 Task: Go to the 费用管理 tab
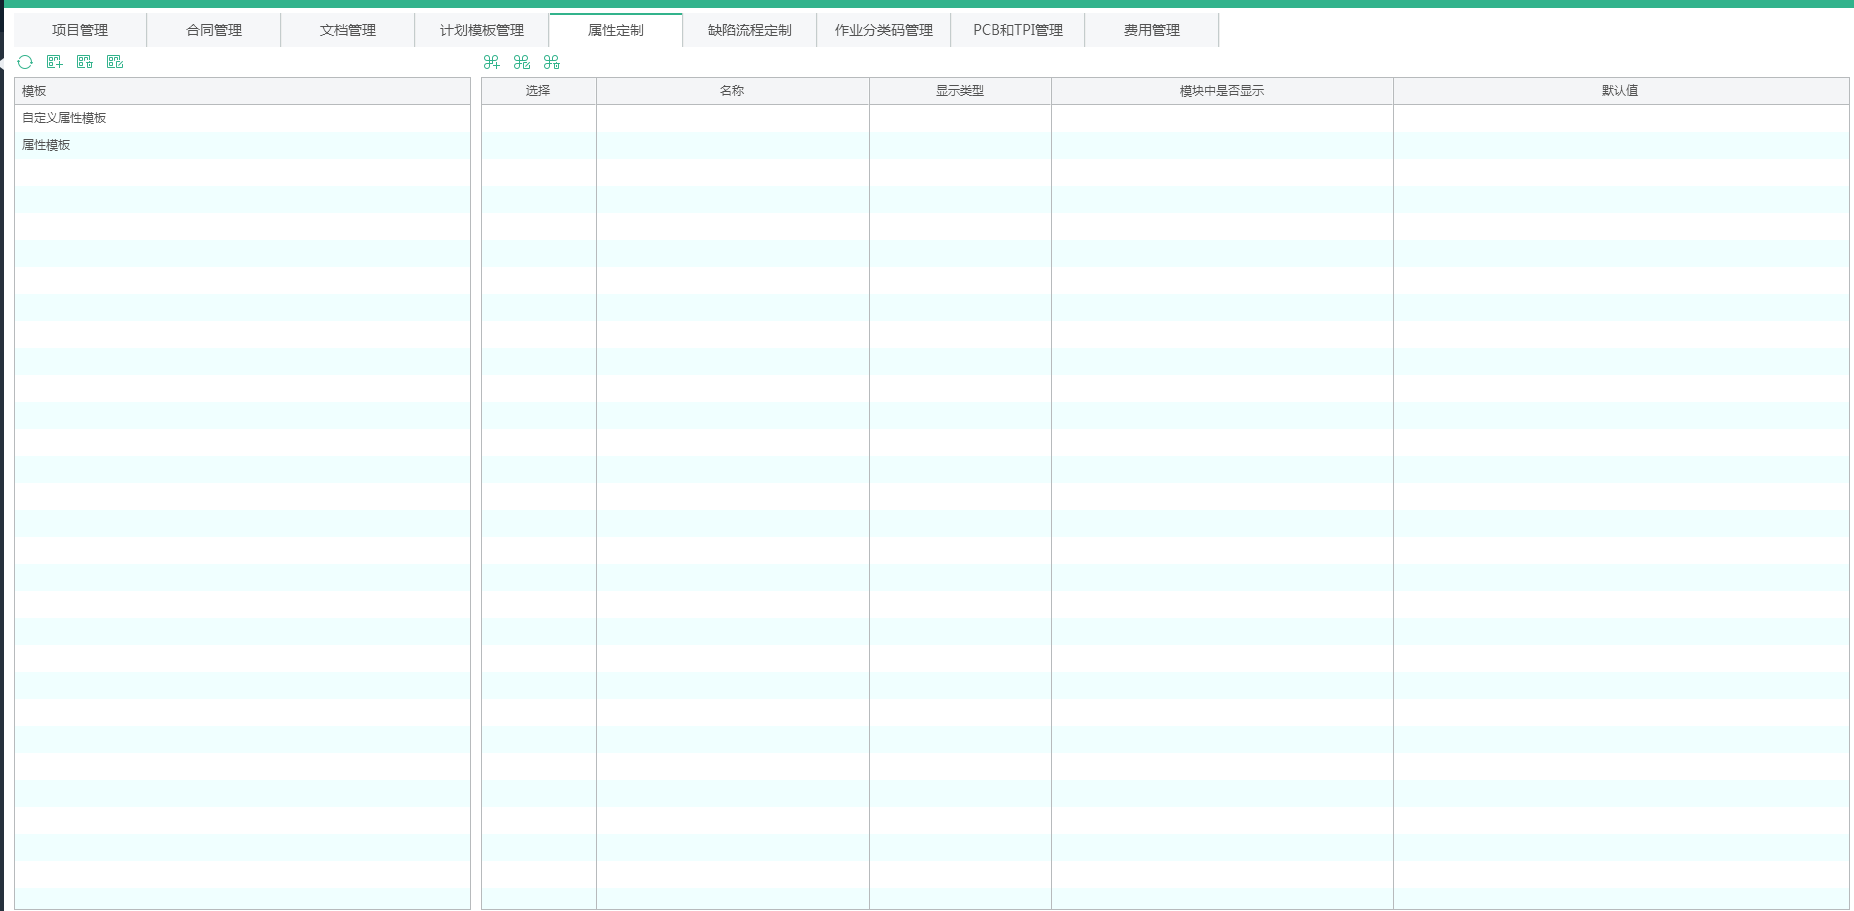point(1152,30)
